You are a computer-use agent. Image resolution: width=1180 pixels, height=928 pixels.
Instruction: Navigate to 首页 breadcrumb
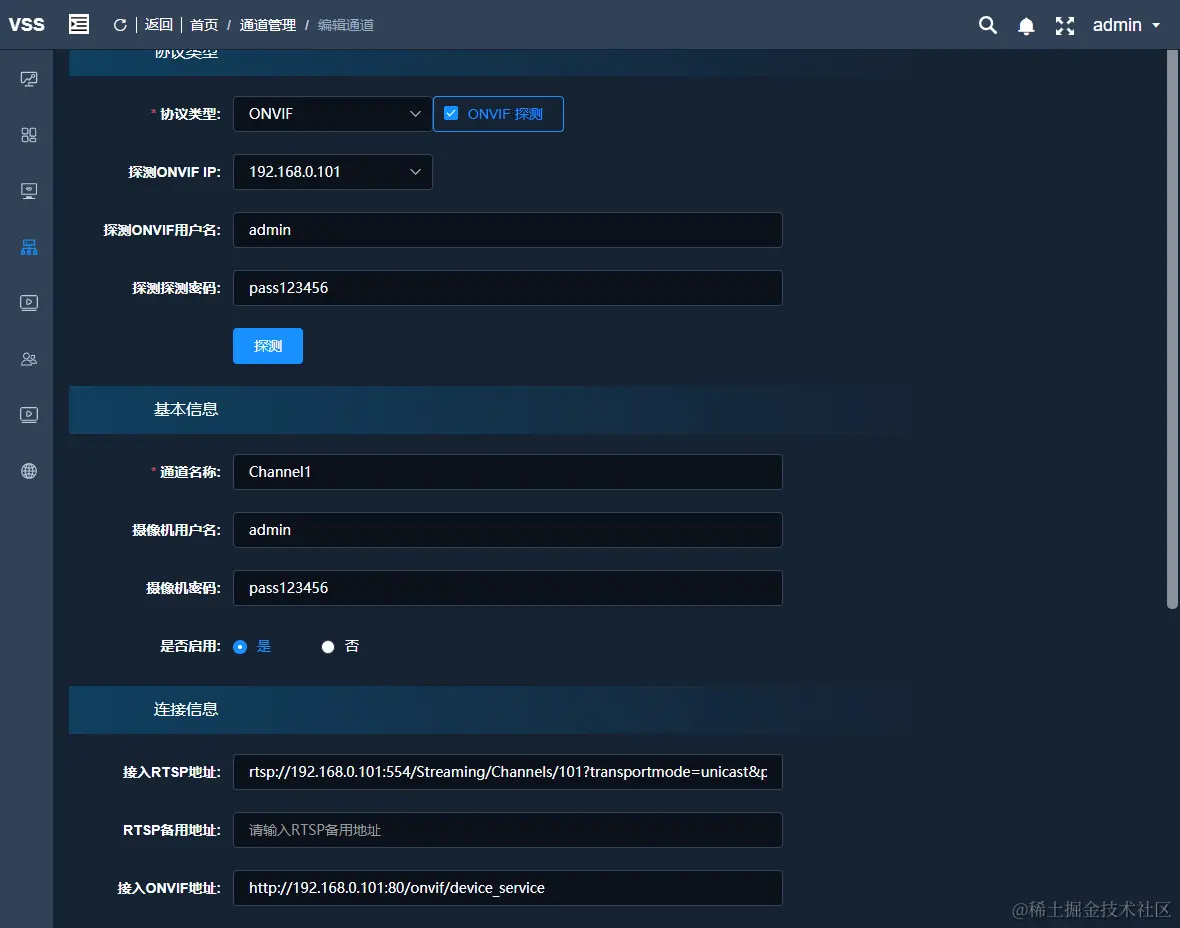[204, 25]
